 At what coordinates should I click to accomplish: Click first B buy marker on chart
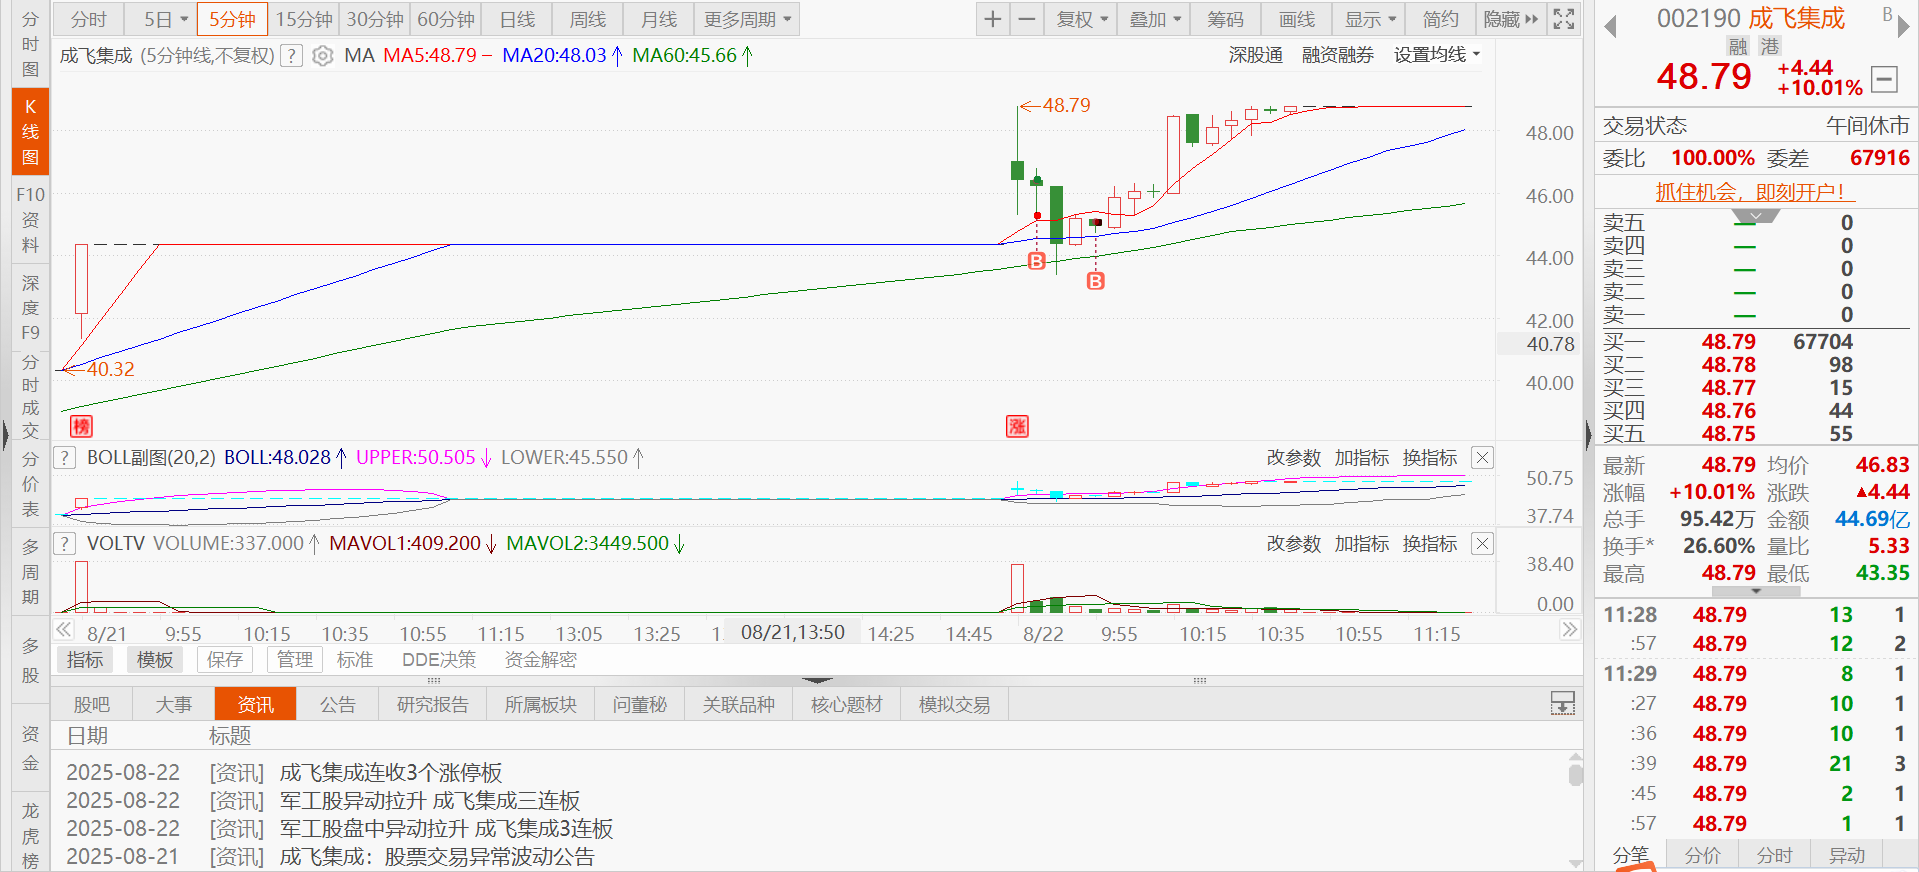click(x=1037, y=261)
